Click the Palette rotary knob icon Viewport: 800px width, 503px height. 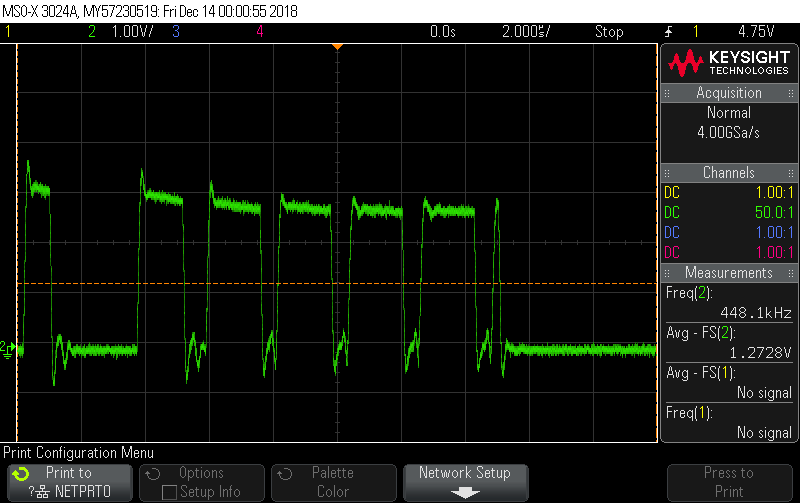pyautogui.click(x=284, y=474)
